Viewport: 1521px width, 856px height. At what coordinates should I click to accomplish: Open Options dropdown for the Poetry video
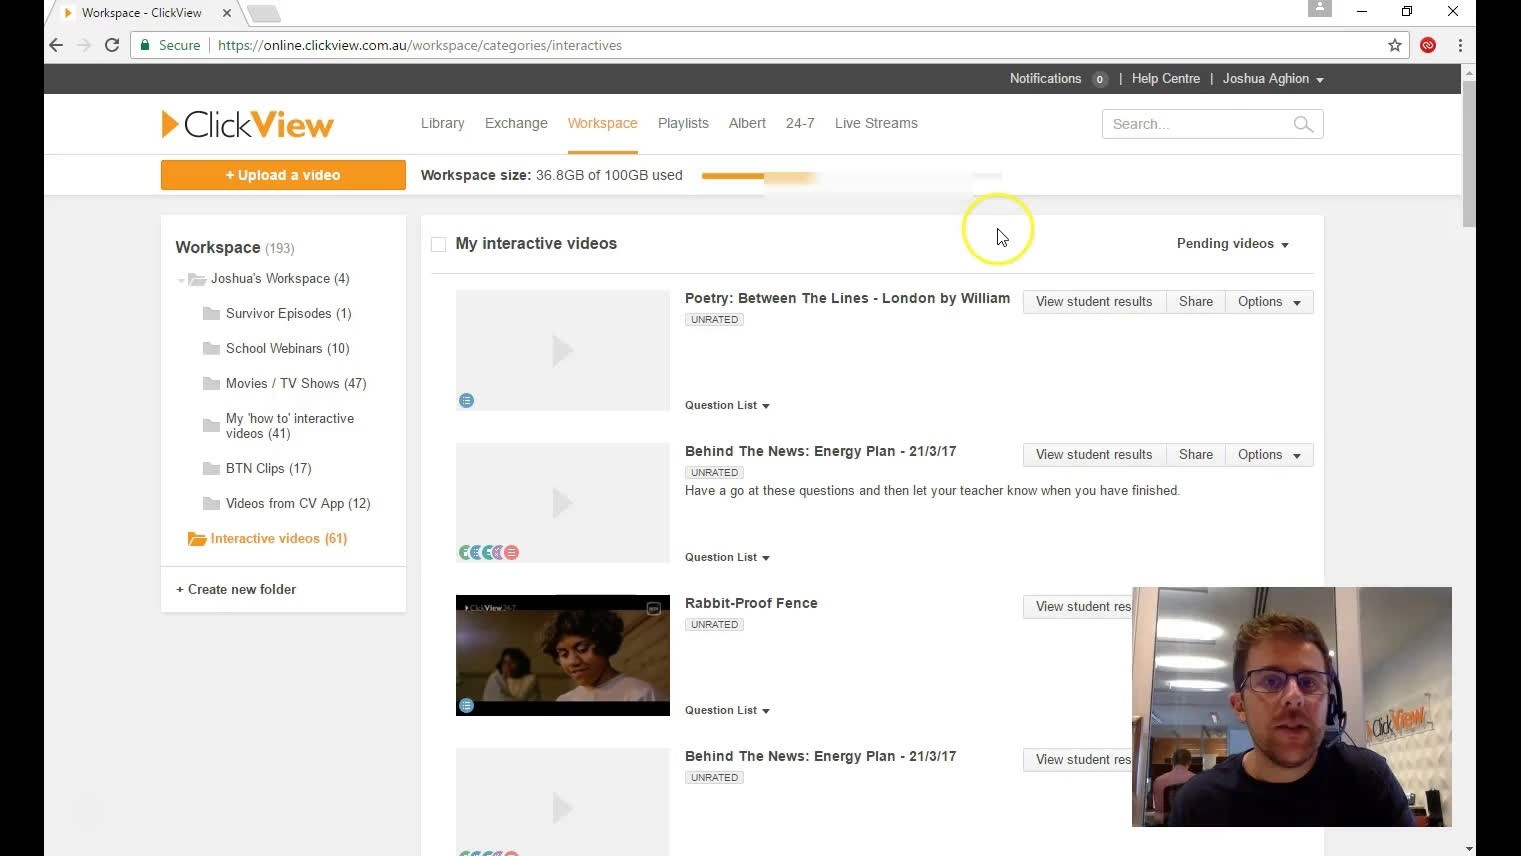coord(1269,302)
